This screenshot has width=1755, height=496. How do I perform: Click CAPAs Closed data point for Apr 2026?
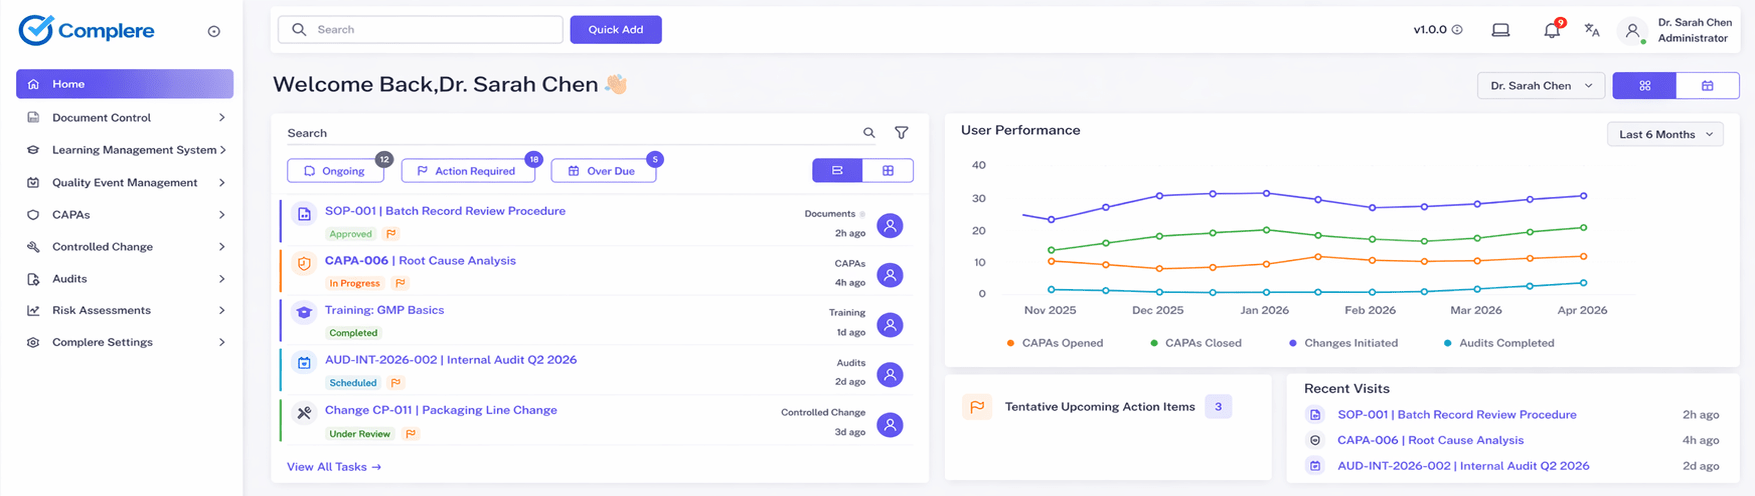(1584, 228)
